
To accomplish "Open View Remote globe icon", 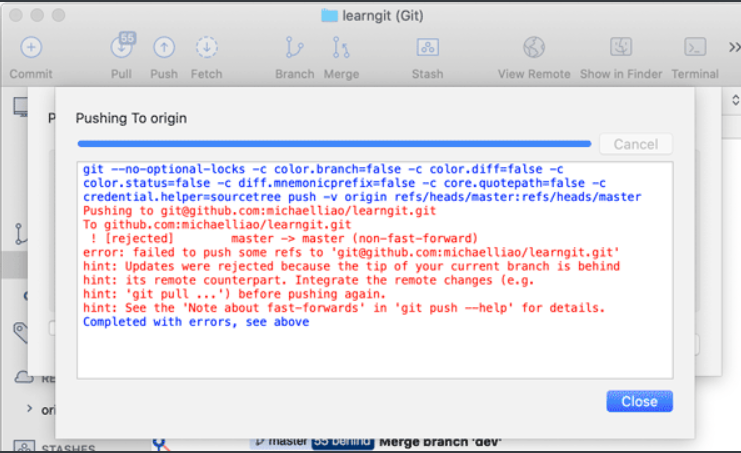I will click(534, 48).
